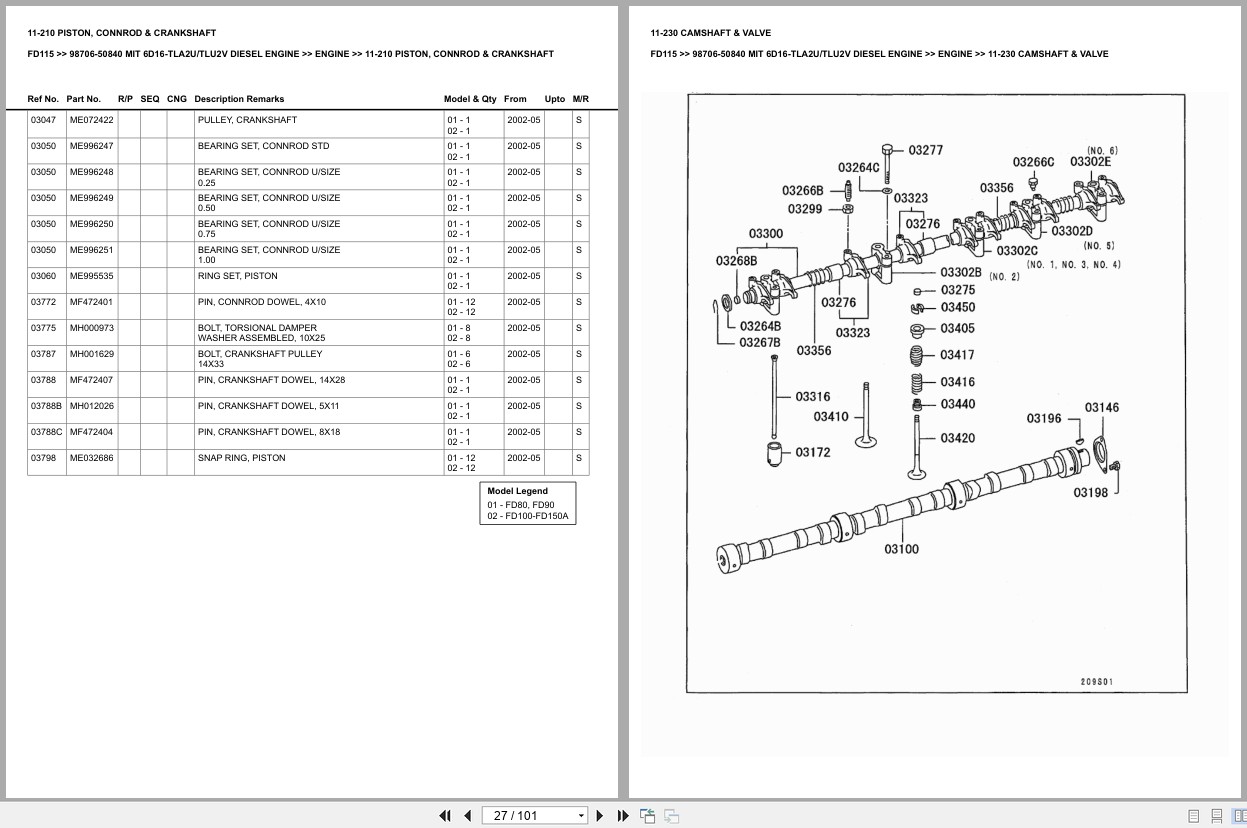The width and height of the screenshot is (1247, 828).
Task: Click part number ME996251
Action: click(x=92, y=250)
